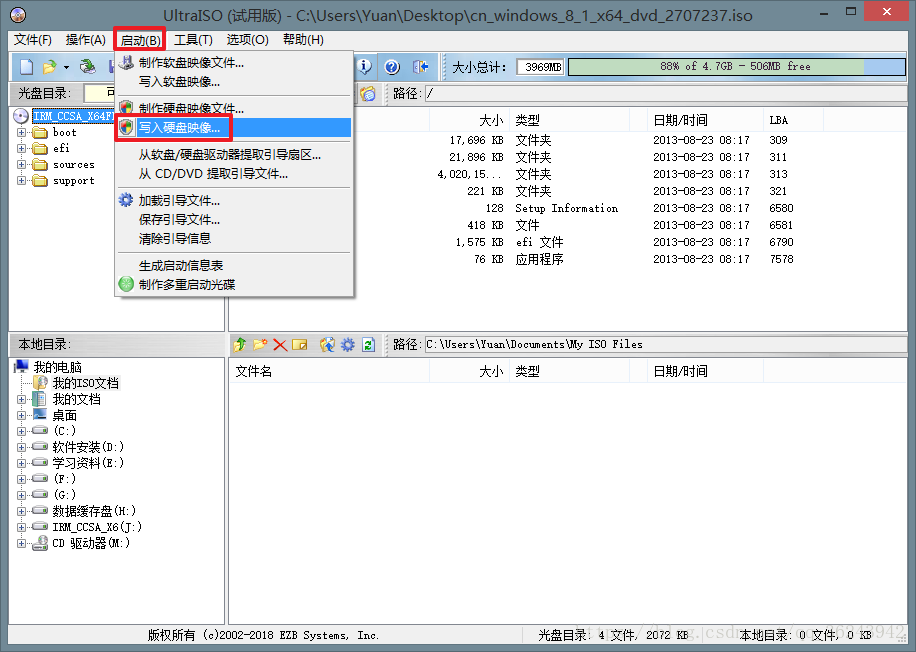The width and height of the screenshot is (916, 652).
Task: Click the local go-up folder icon
Action: click(240, 344)
